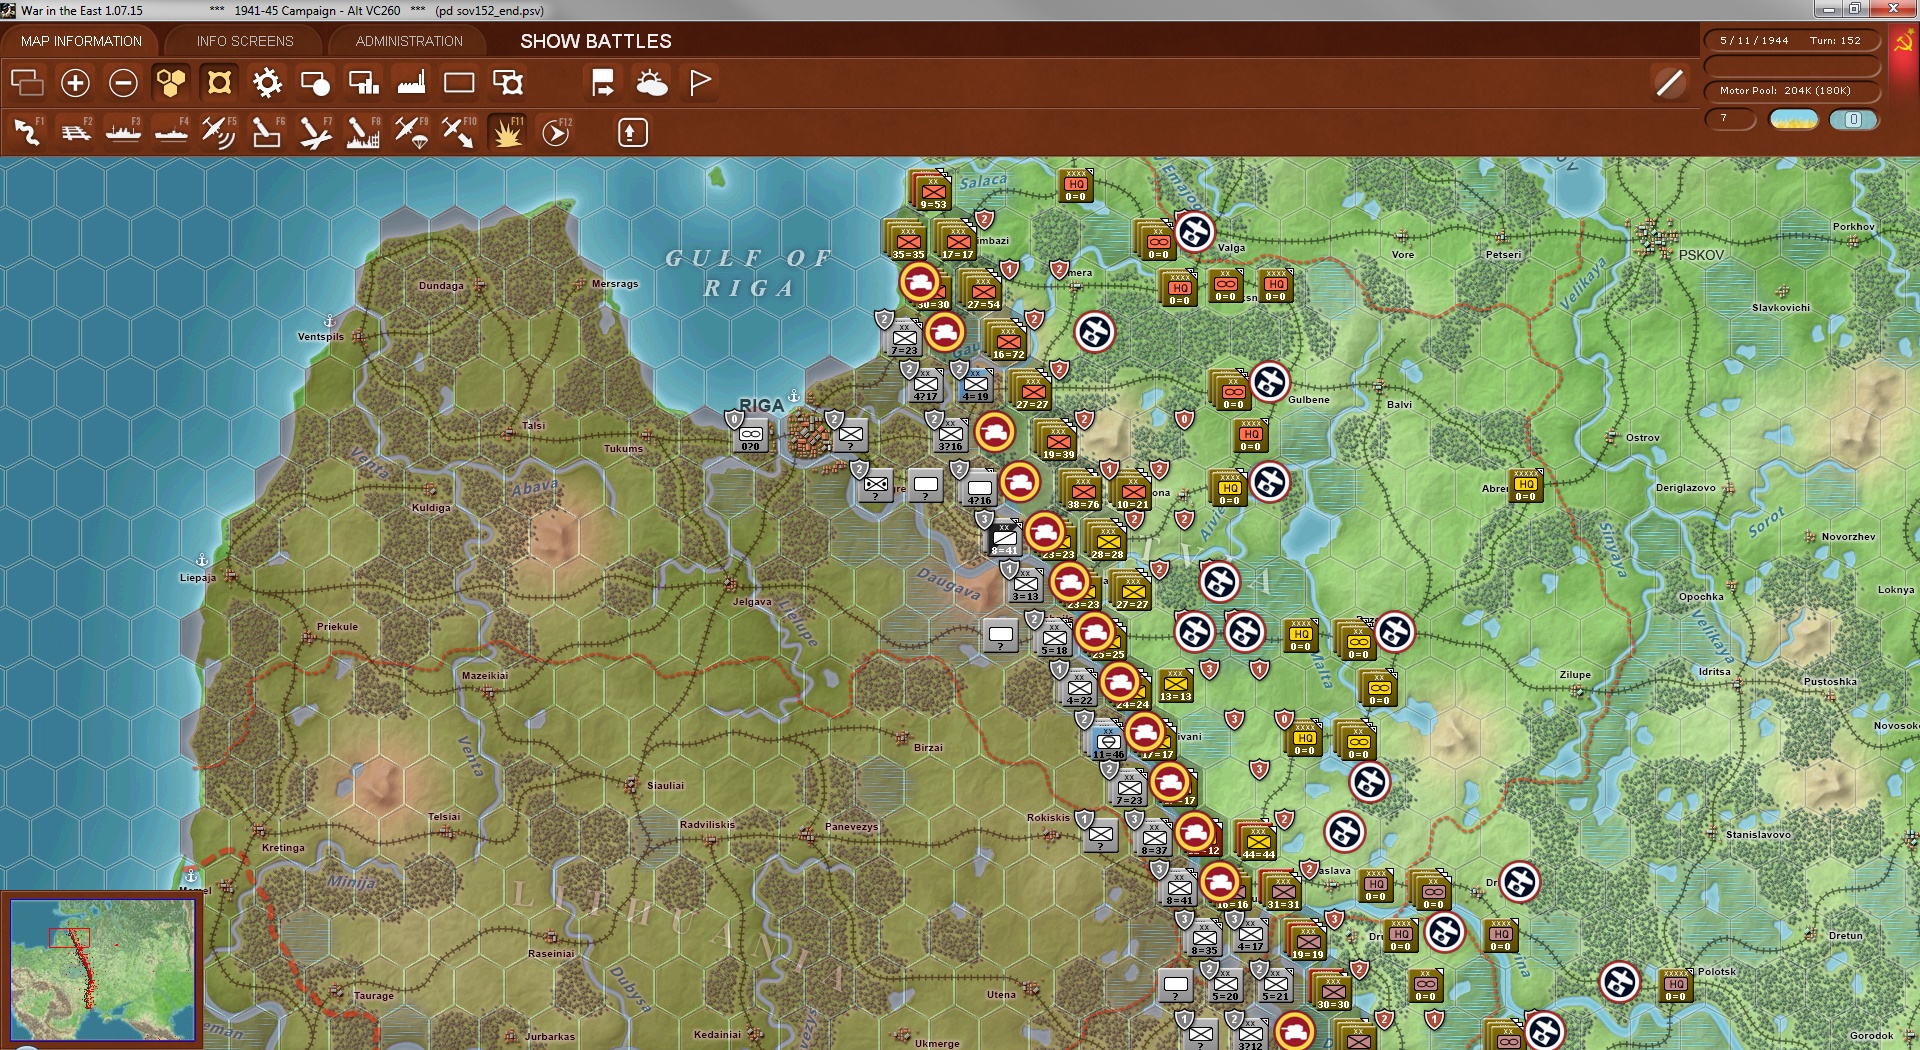Screen dimensions: 1920x1050
Task: Select the black Axis counter labeled 8=41
Action: (1004, 537)
